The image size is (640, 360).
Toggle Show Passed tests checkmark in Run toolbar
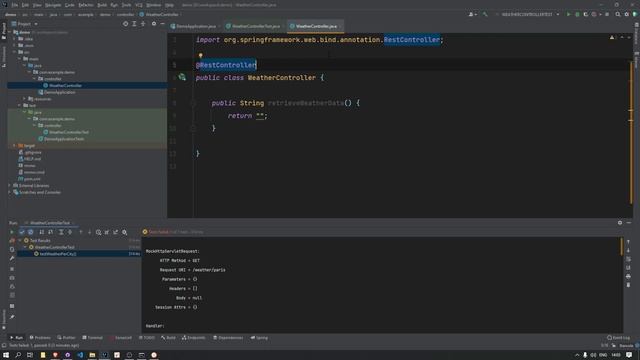point(22,232)
